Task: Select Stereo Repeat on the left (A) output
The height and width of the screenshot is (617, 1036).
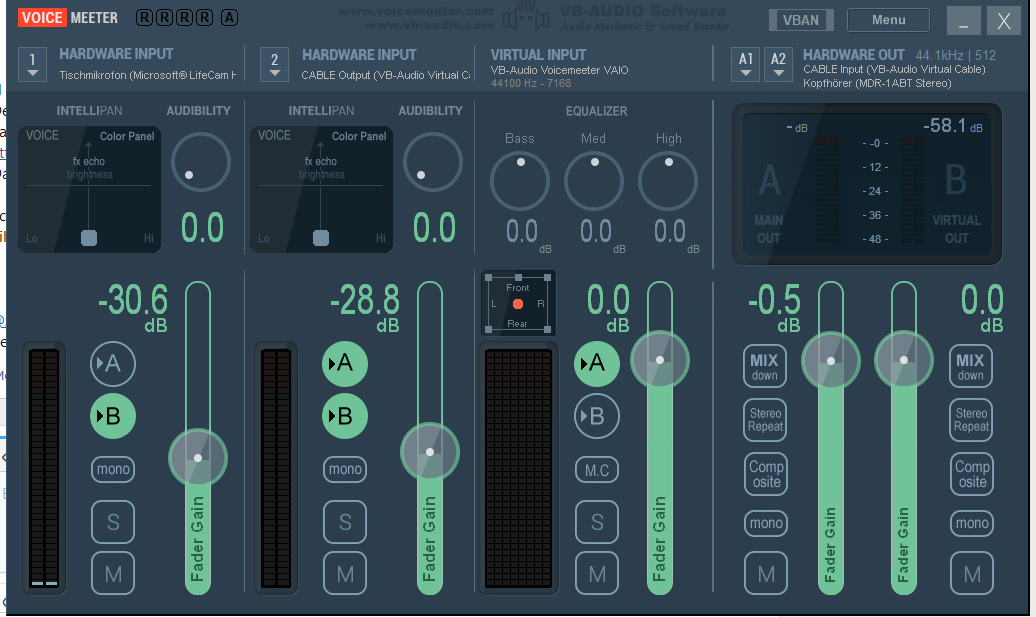Action: pos(766,420)
